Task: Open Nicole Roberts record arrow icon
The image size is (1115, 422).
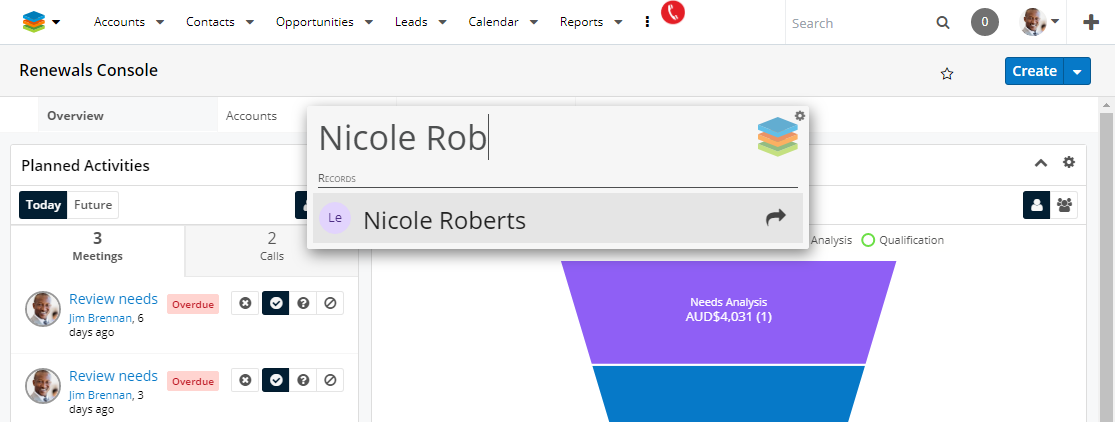Action: click(x=775, y=219)
